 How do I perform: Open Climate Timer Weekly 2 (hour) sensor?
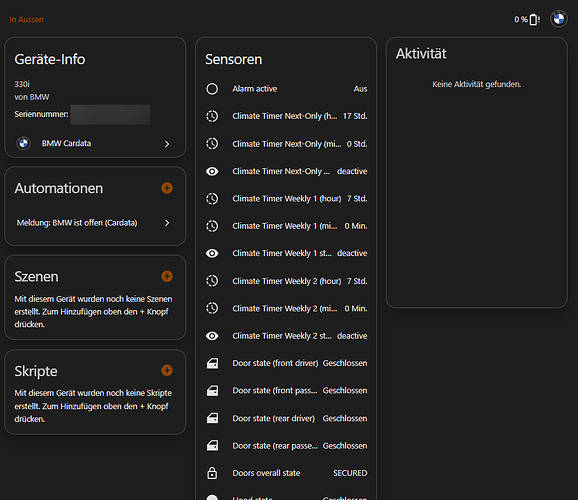286,281
